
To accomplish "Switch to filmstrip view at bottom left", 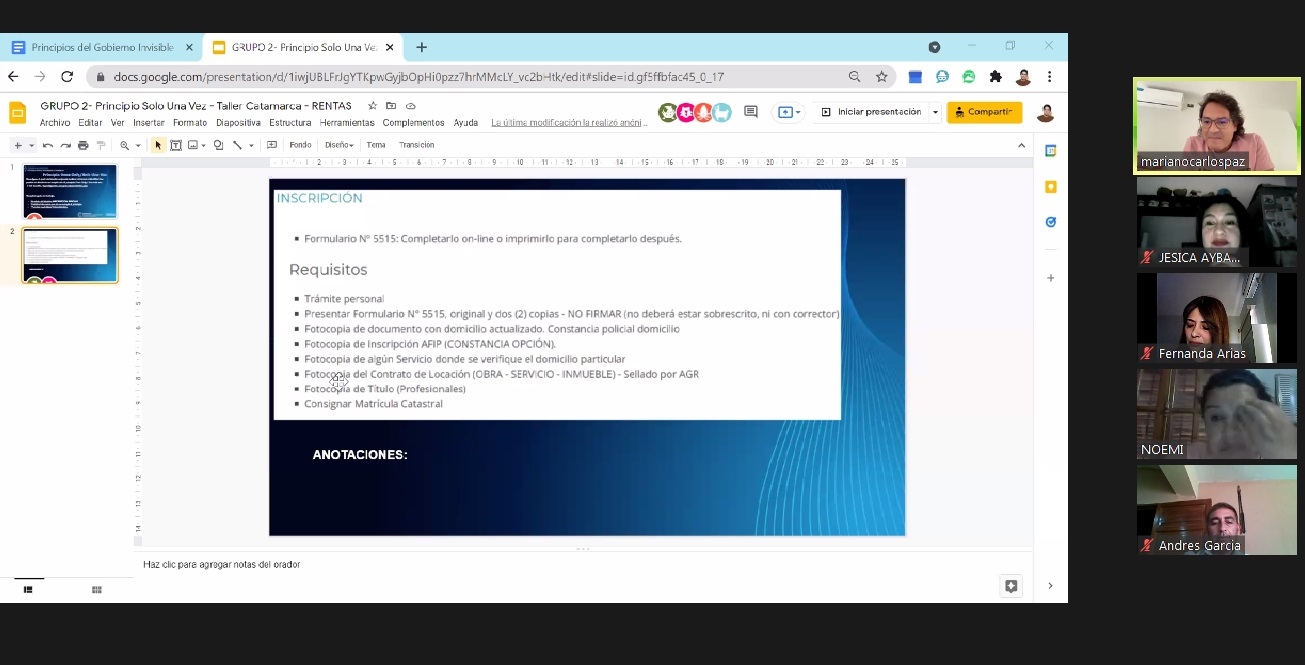I will [28, 590].
